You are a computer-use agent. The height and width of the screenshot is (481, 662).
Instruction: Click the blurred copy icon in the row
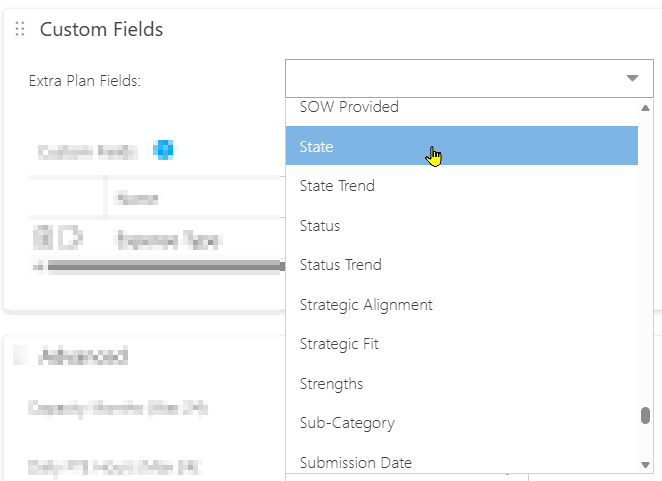point(70,238)
